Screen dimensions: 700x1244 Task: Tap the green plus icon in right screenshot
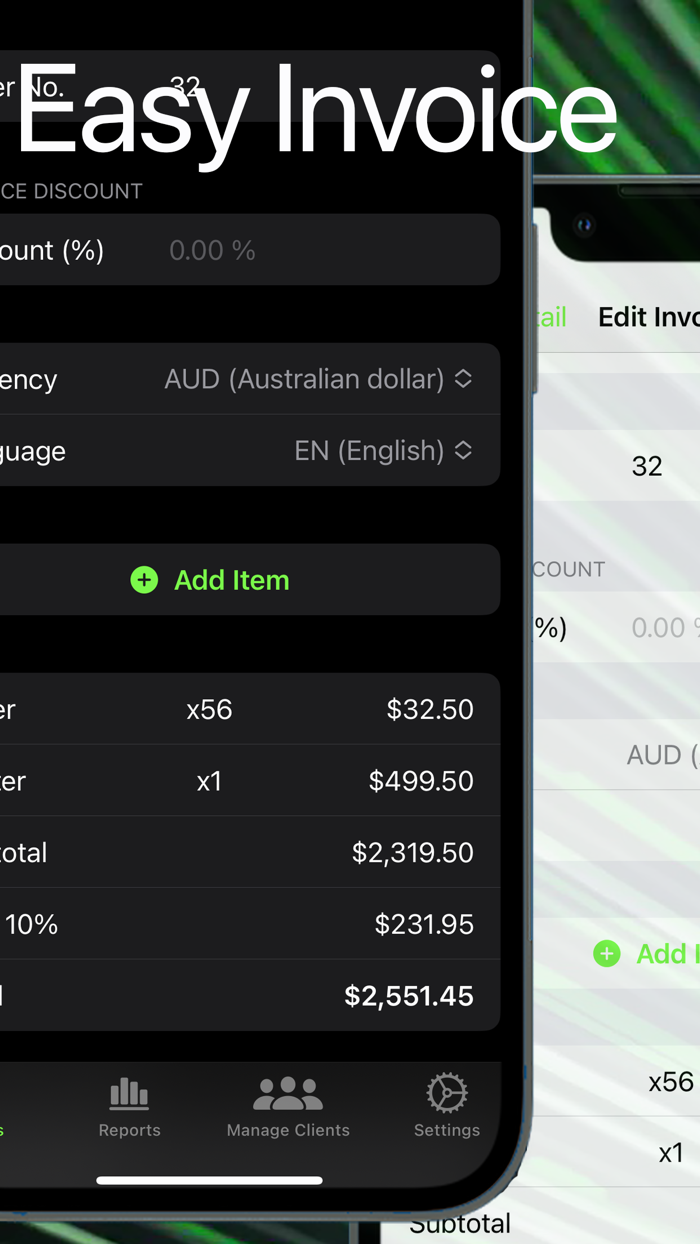coord(607,954)
